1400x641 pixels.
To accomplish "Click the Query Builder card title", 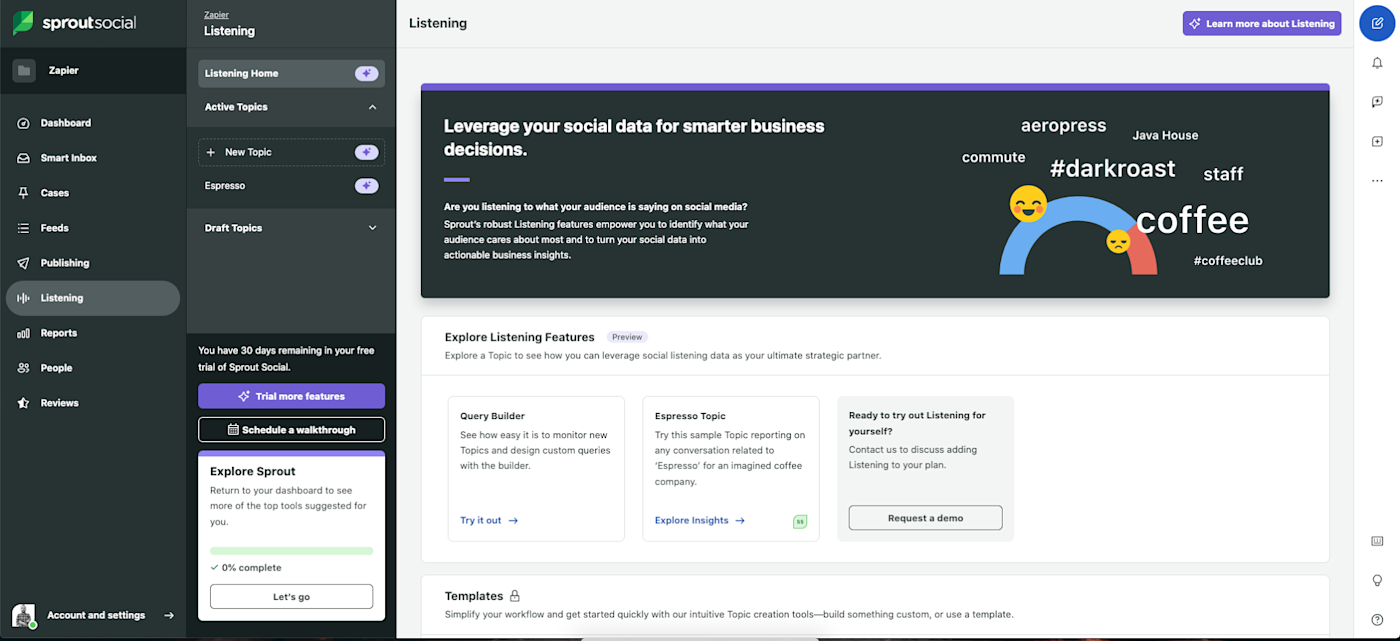I will point(492,416).
